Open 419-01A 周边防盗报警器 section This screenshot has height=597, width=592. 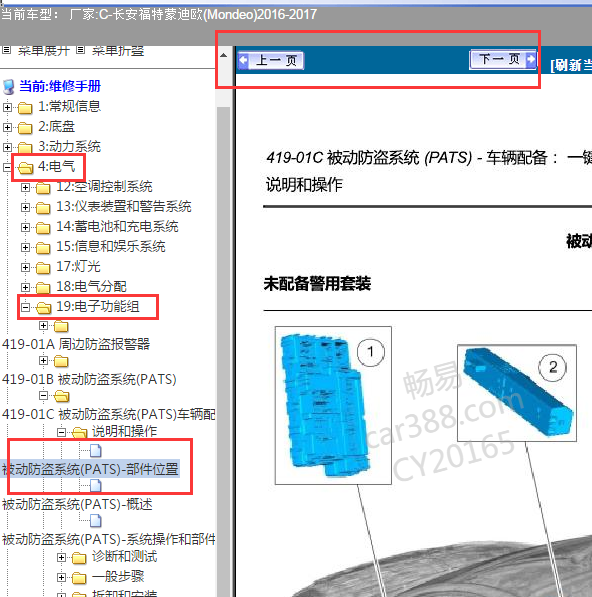coord(76,344)
